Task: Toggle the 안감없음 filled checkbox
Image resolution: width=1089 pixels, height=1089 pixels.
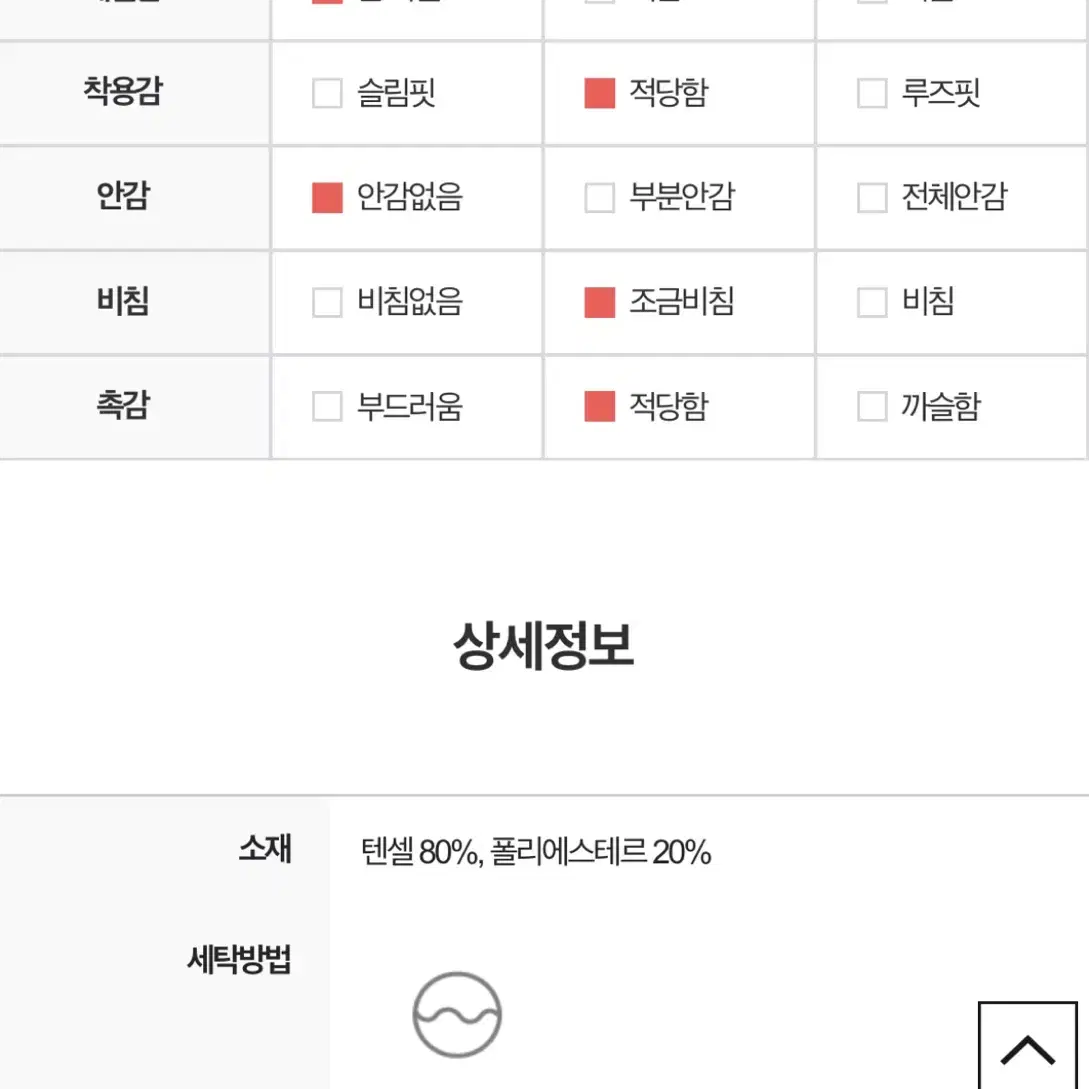Action: pyautogui.click(x=327, y=197)
